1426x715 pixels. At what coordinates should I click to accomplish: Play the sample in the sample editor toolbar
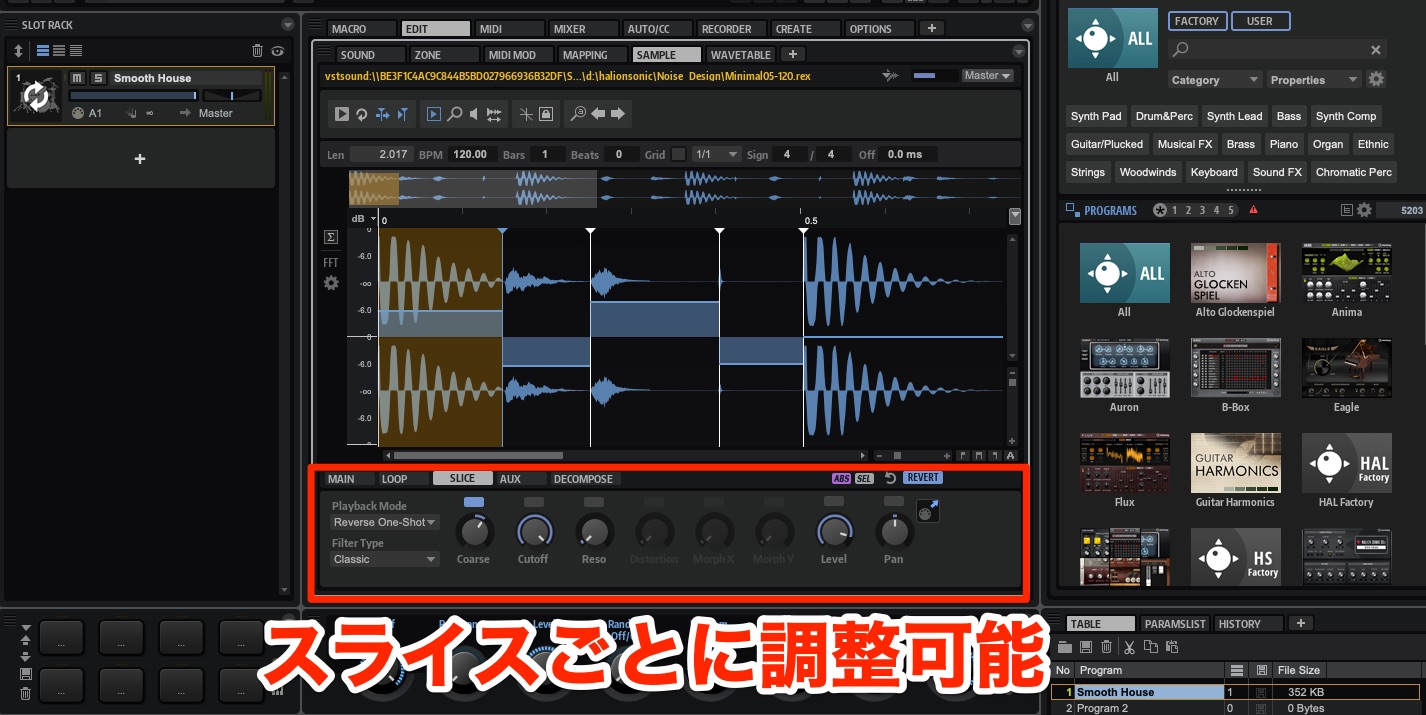tap(342, 115)
